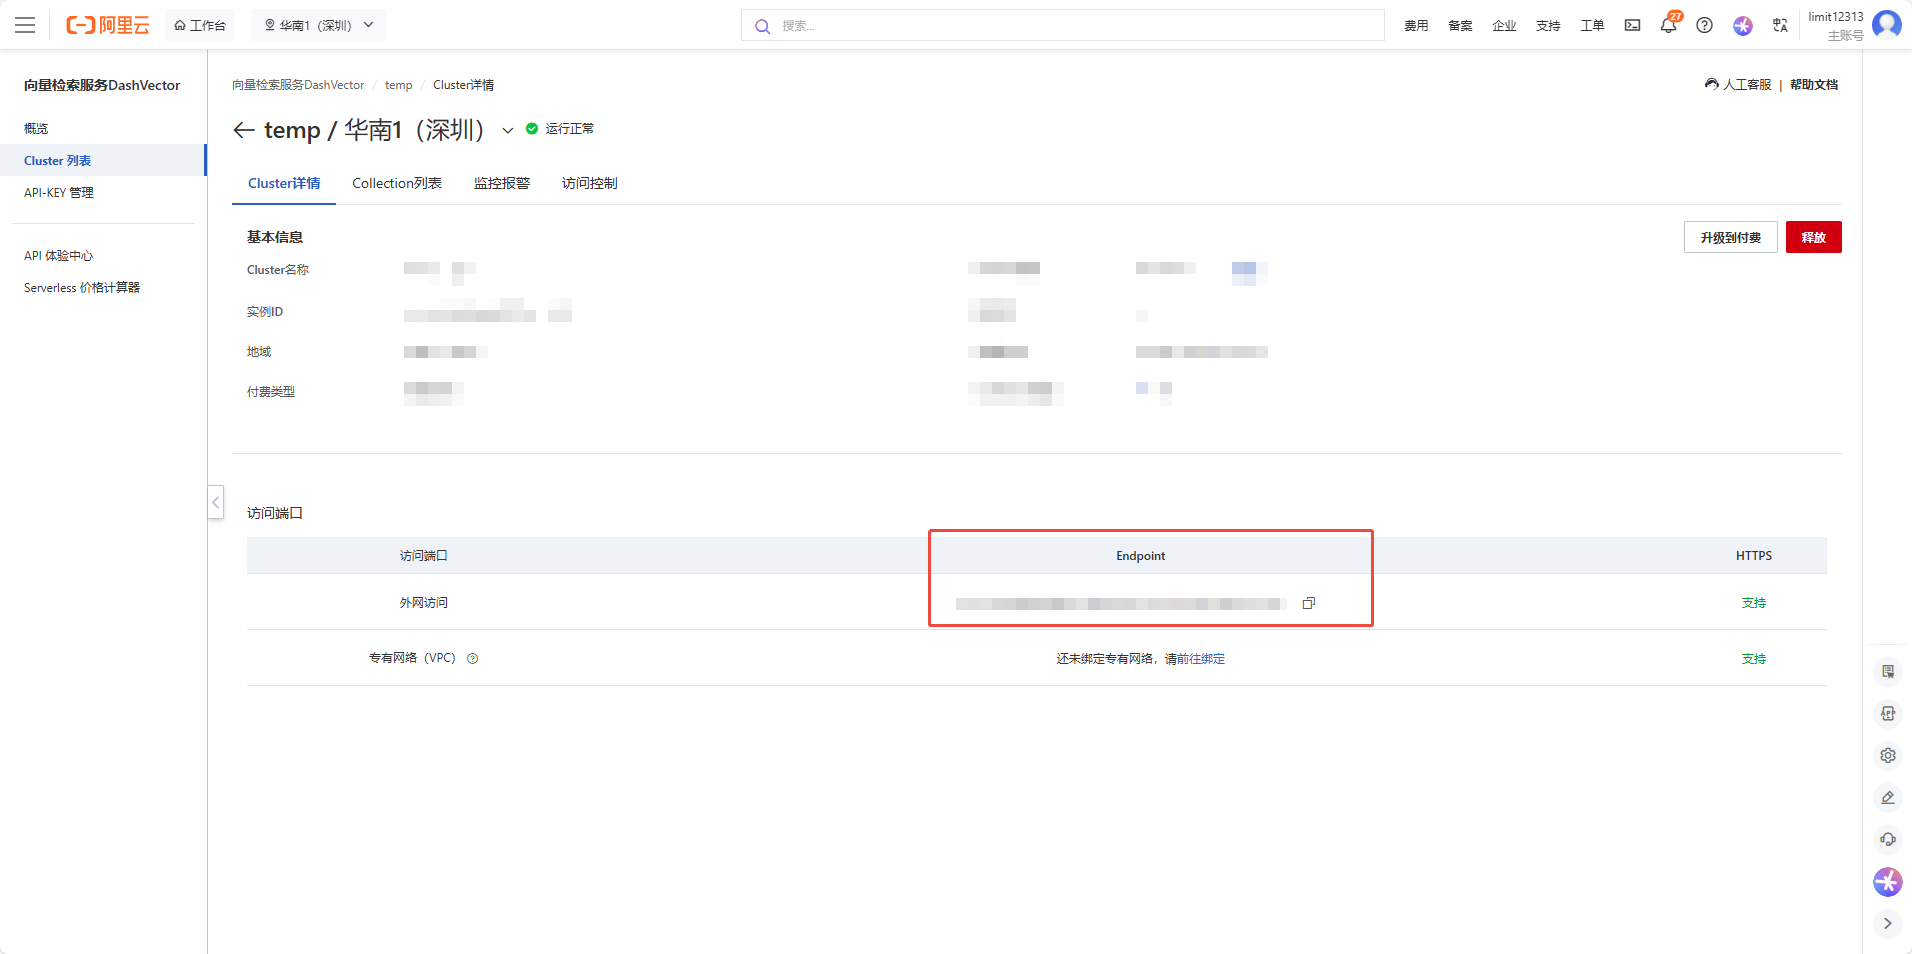Click the back arrow beside temp
Viewport: 1912px width, 954px height.
click(243, 130)
